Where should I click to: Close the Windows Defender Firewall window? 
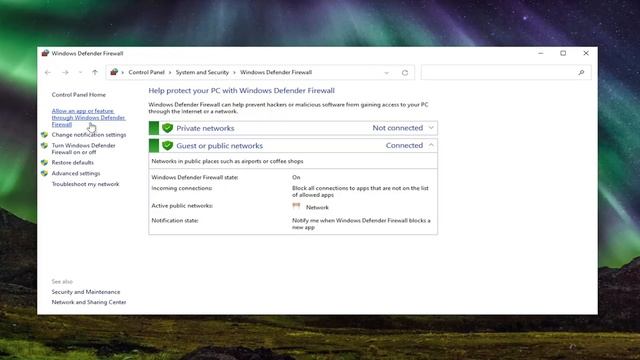click(x=586, y=53)
